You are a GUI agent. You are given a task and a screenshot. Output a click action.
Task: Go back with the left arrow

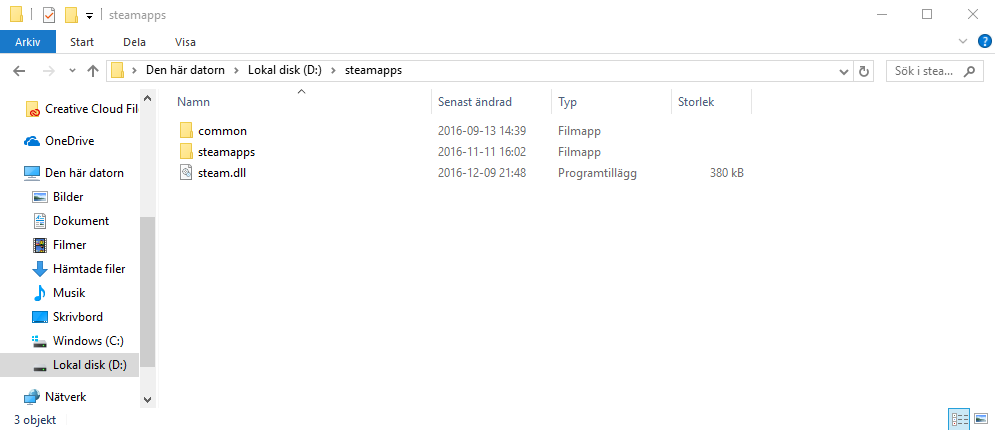tap(19, 71)
